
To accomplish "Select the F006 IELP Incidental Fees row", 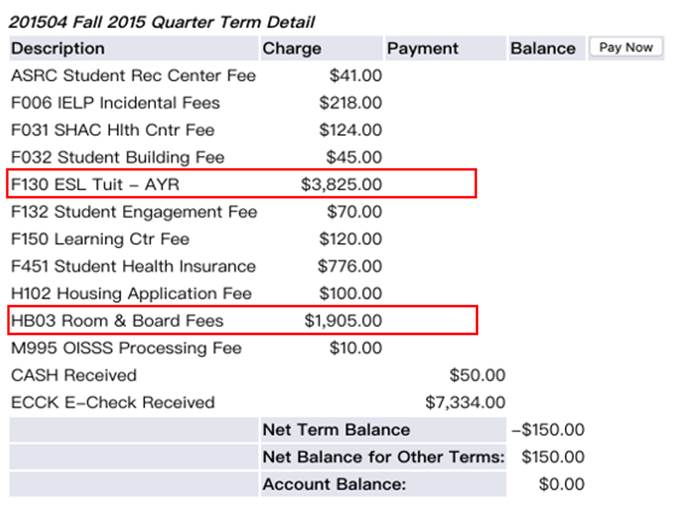I will point(115,103).
